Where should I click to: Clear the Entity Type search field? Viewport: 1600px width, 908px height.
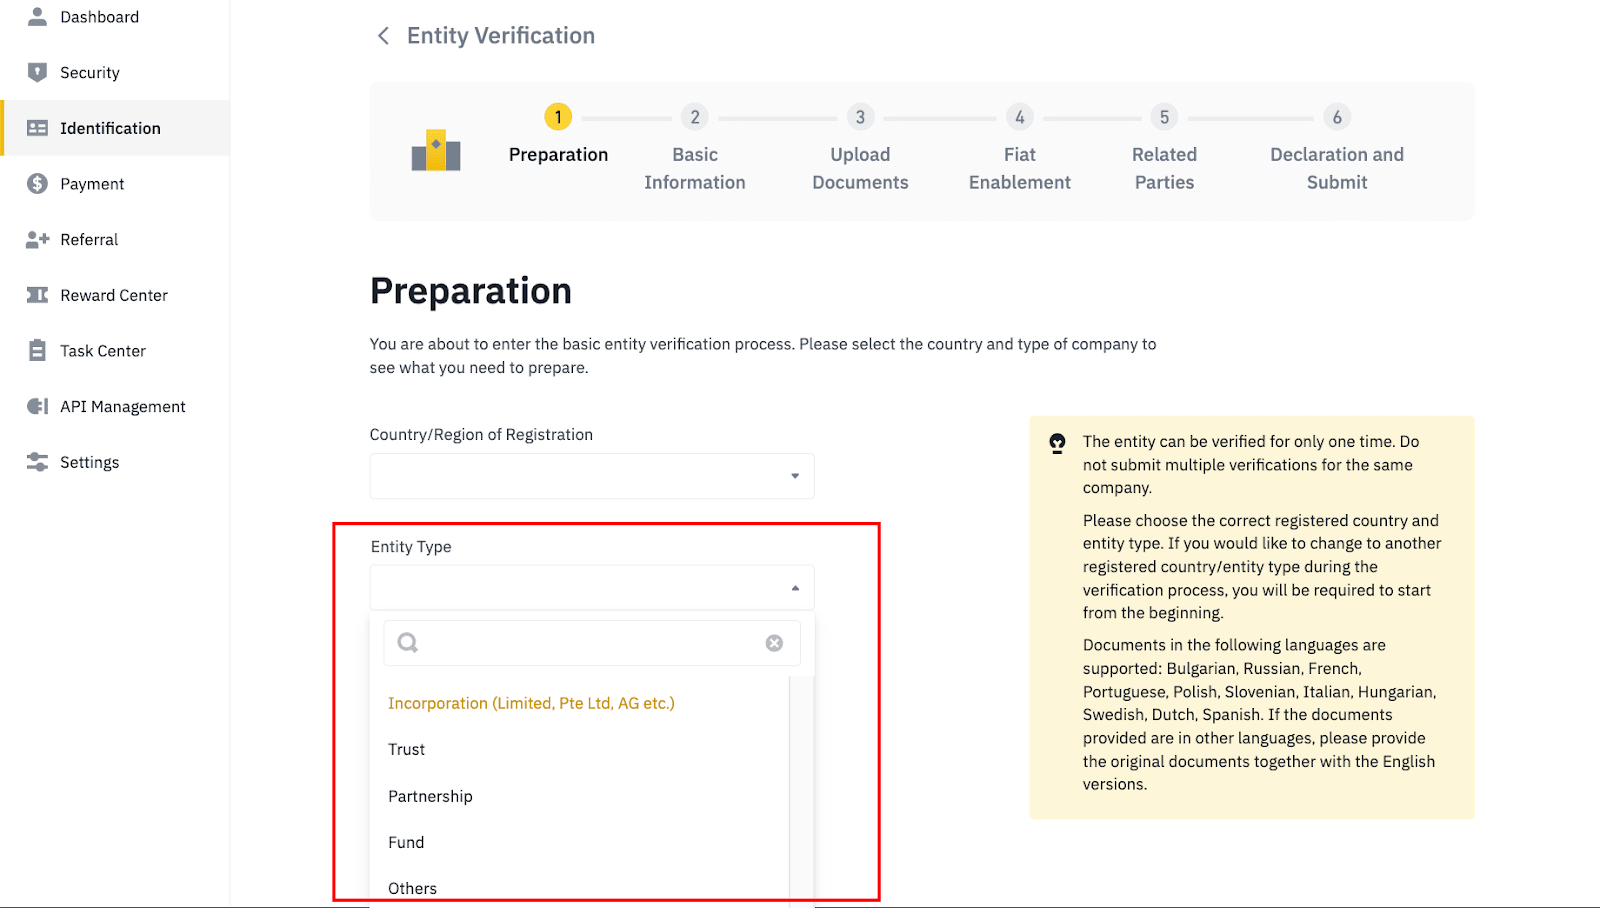774,643
